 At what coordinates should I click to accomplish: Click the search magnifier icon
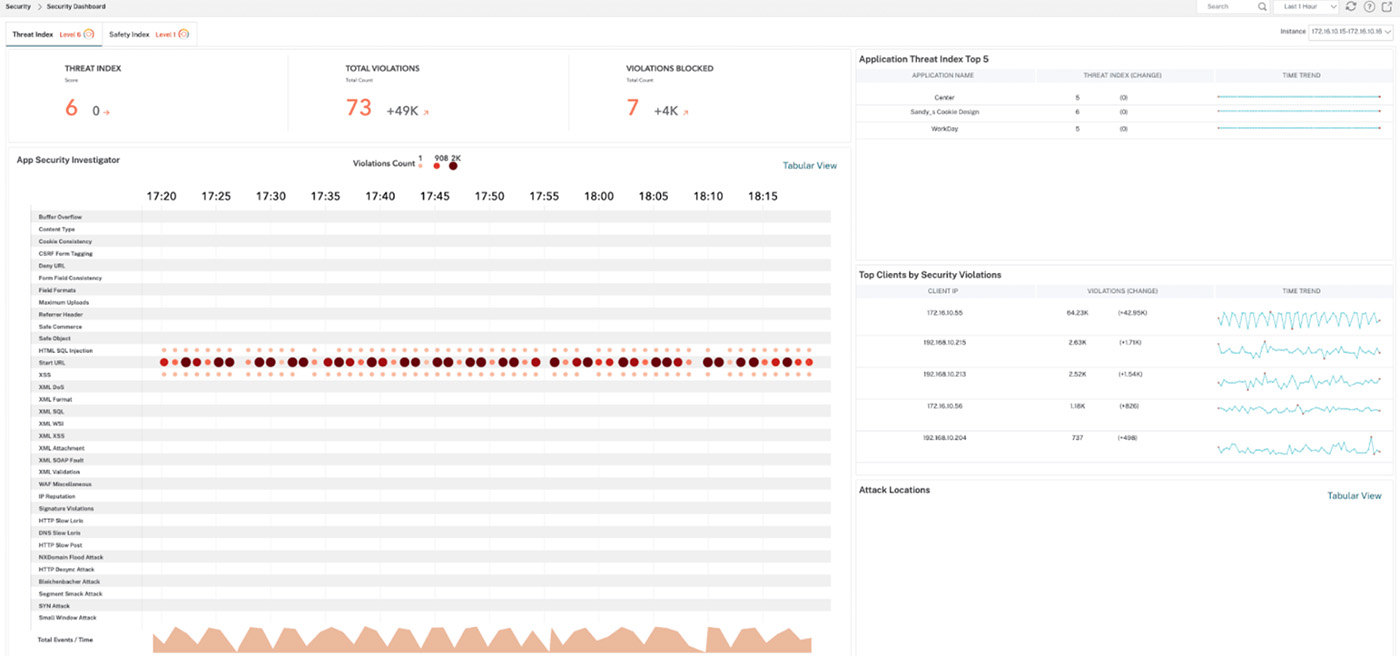pyautogui.click(x=1262, y=6)
